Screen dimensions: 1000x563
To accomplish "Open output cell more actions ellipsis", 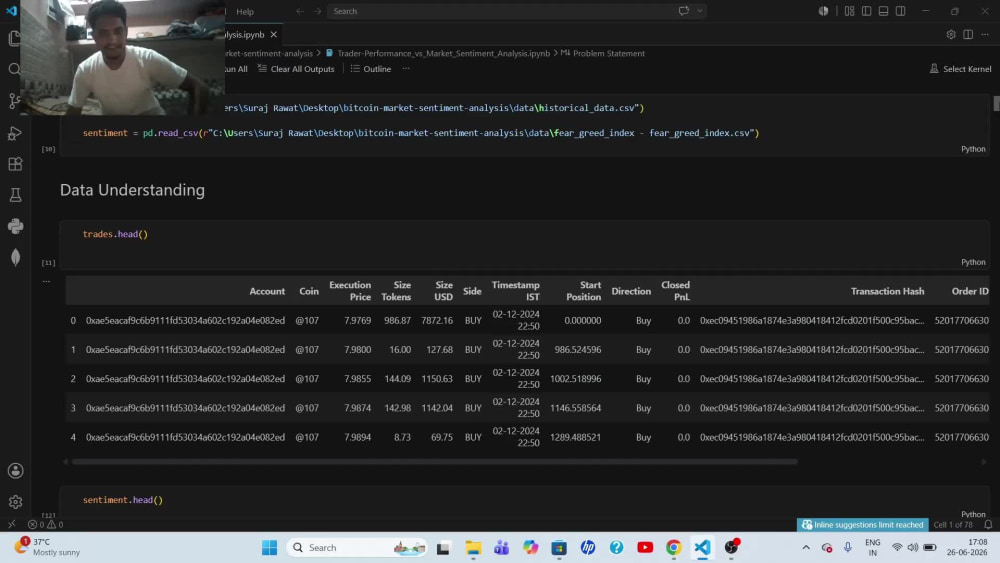I will click(47, 281).
